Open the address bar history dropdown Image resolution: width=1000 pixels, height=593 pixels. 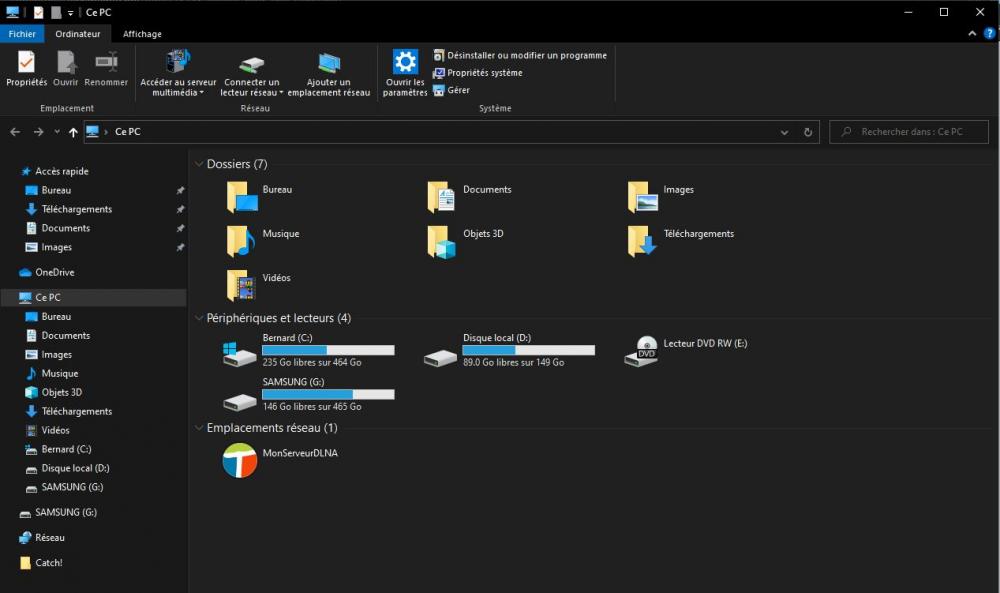(784, 132)
